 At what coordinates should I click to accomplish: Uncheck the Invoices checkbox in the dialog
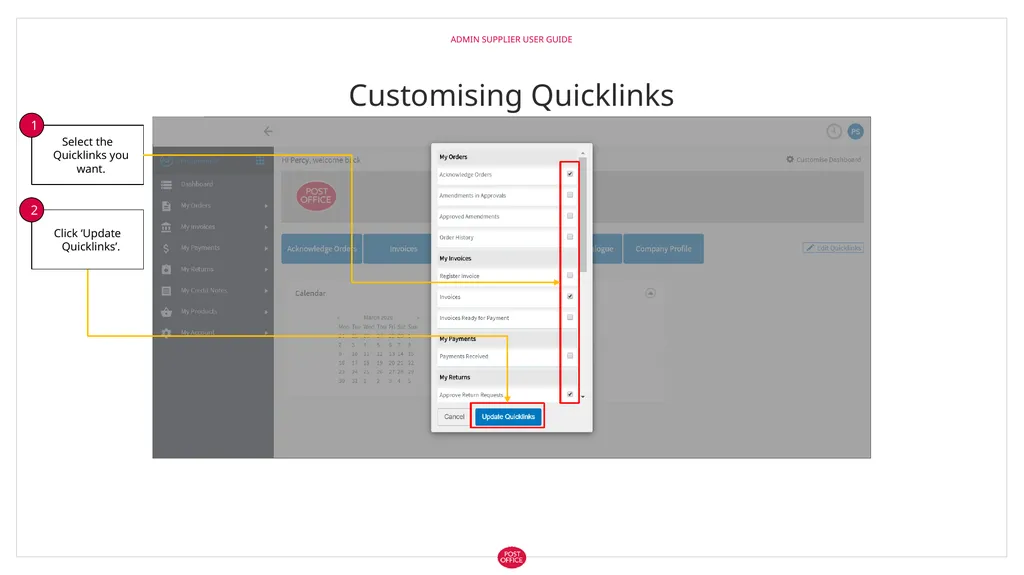[570, 296]
